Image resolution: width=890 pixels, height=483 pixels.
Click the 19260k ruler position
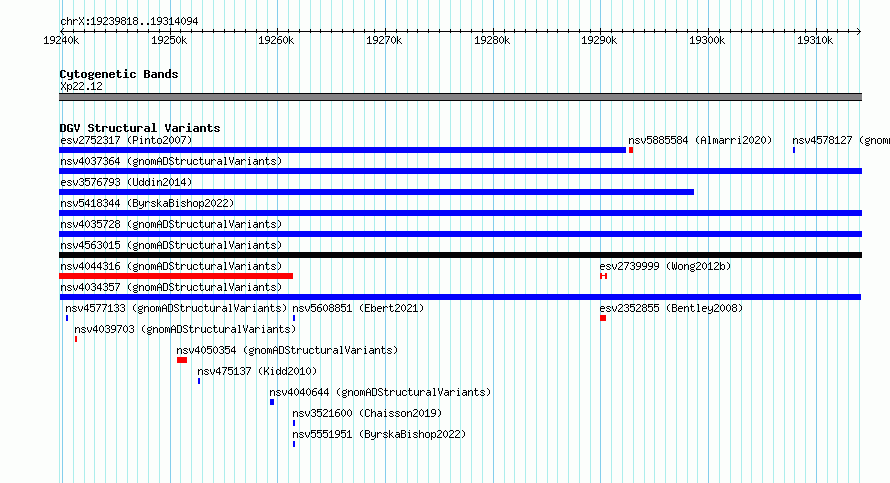[x=276, y=40]
